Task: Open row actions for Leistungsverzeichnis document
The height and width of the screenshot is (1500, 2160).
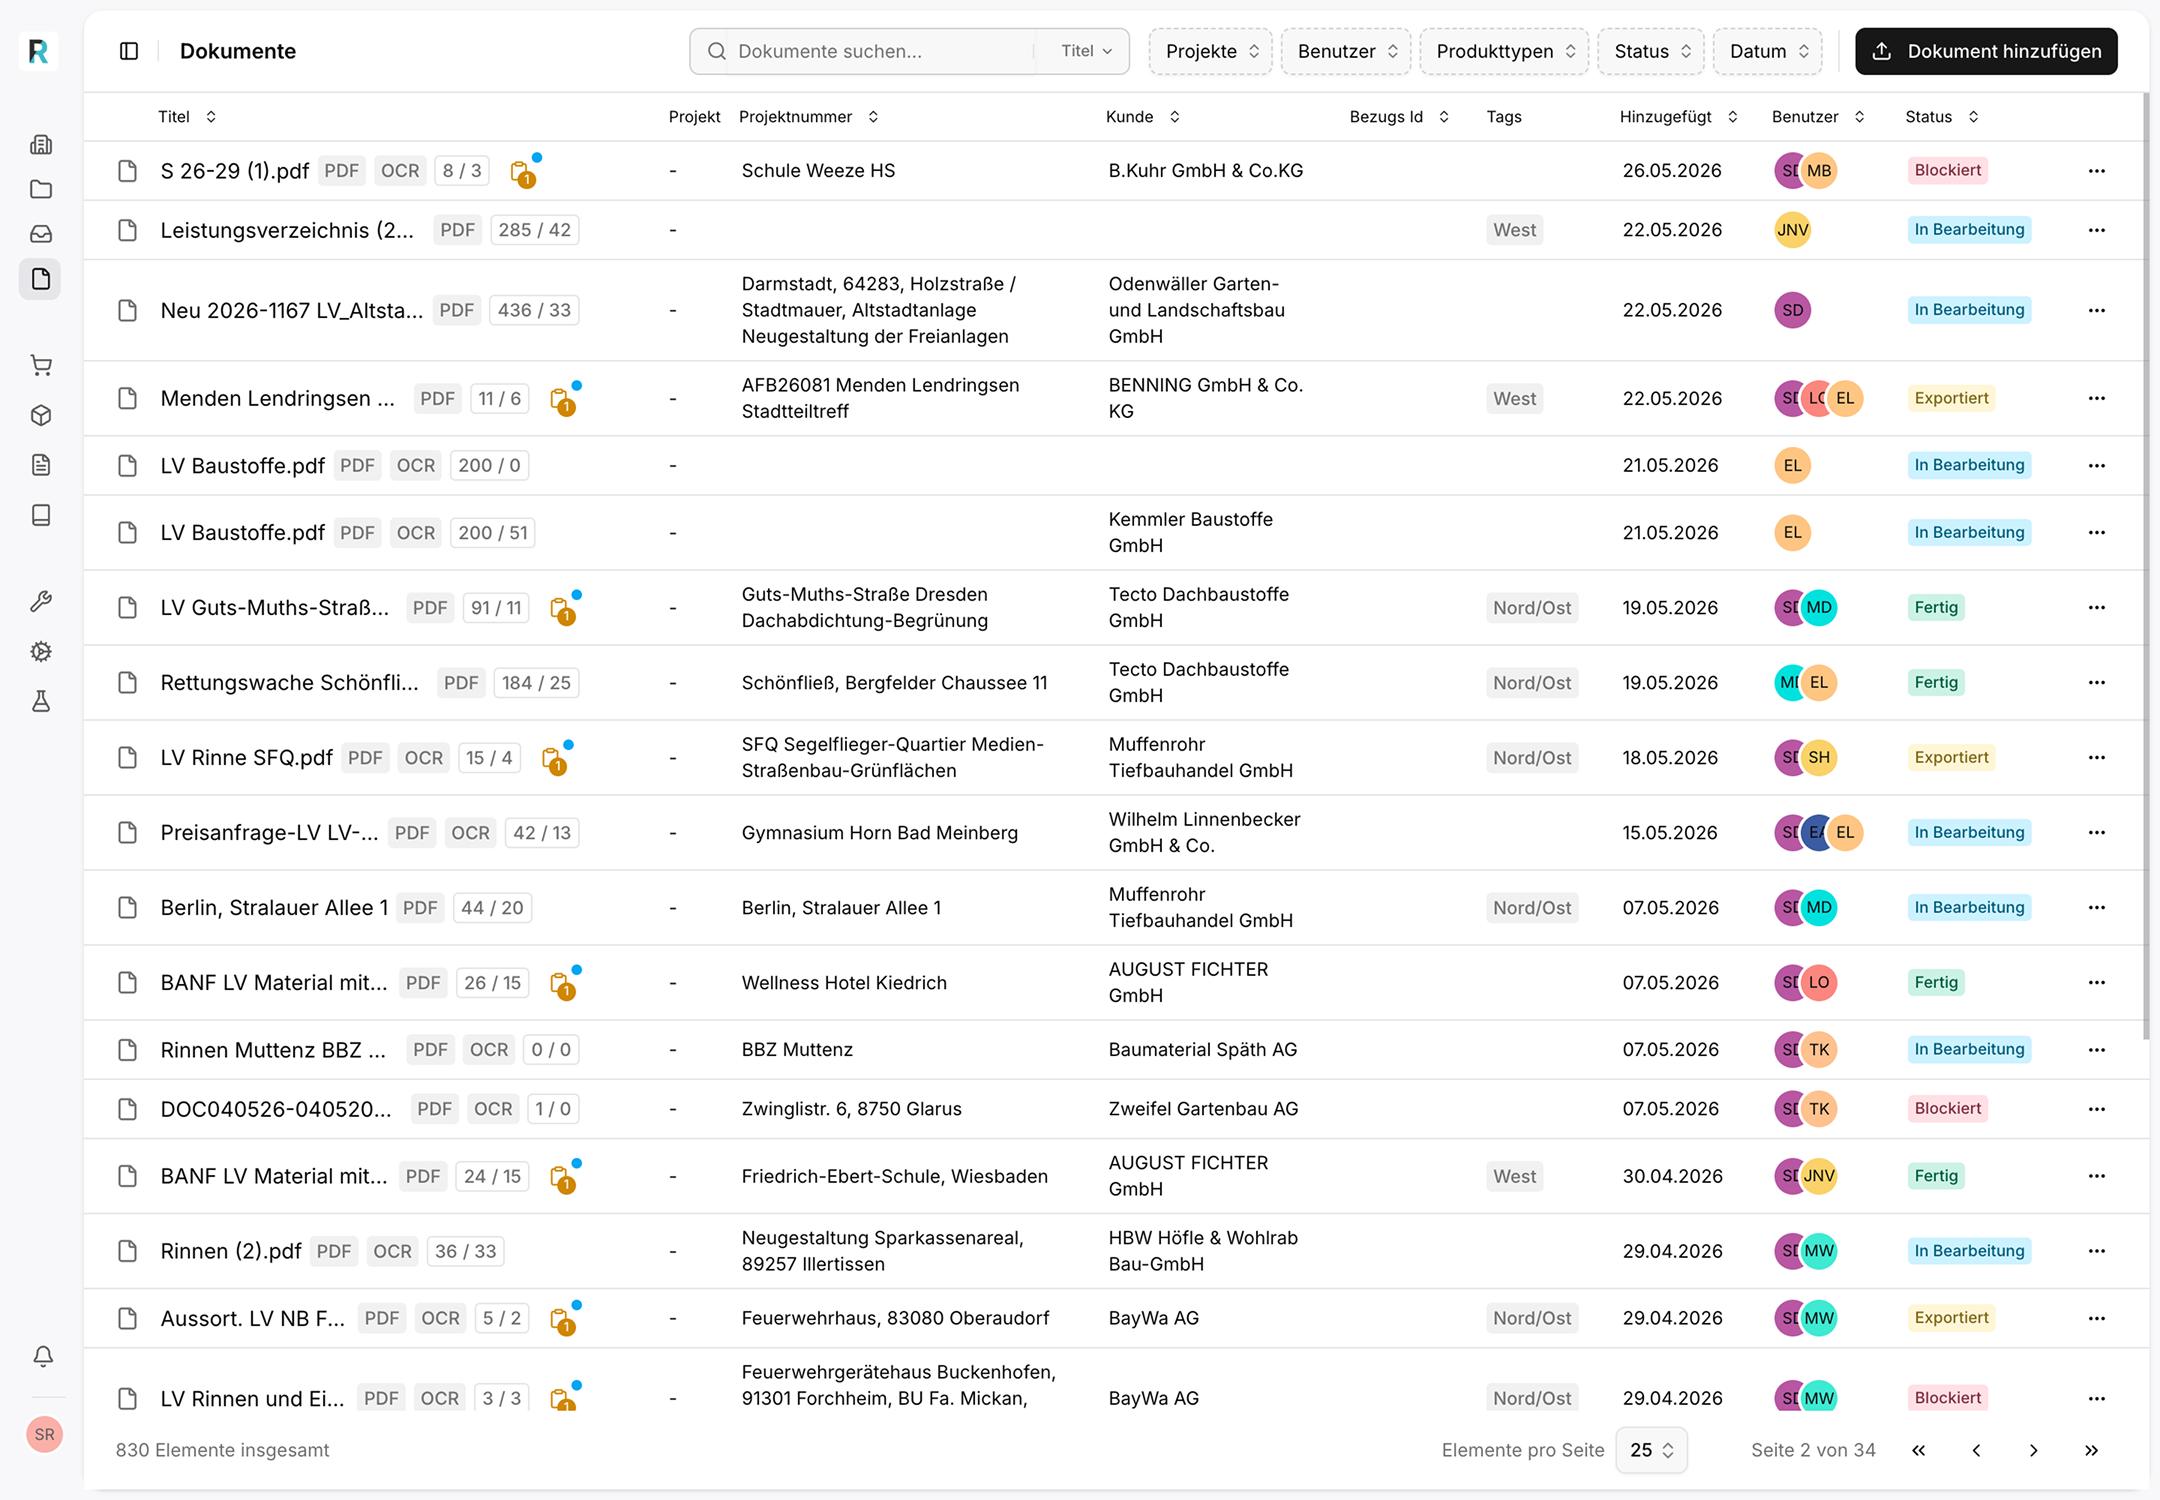Action: (2097, 230)
